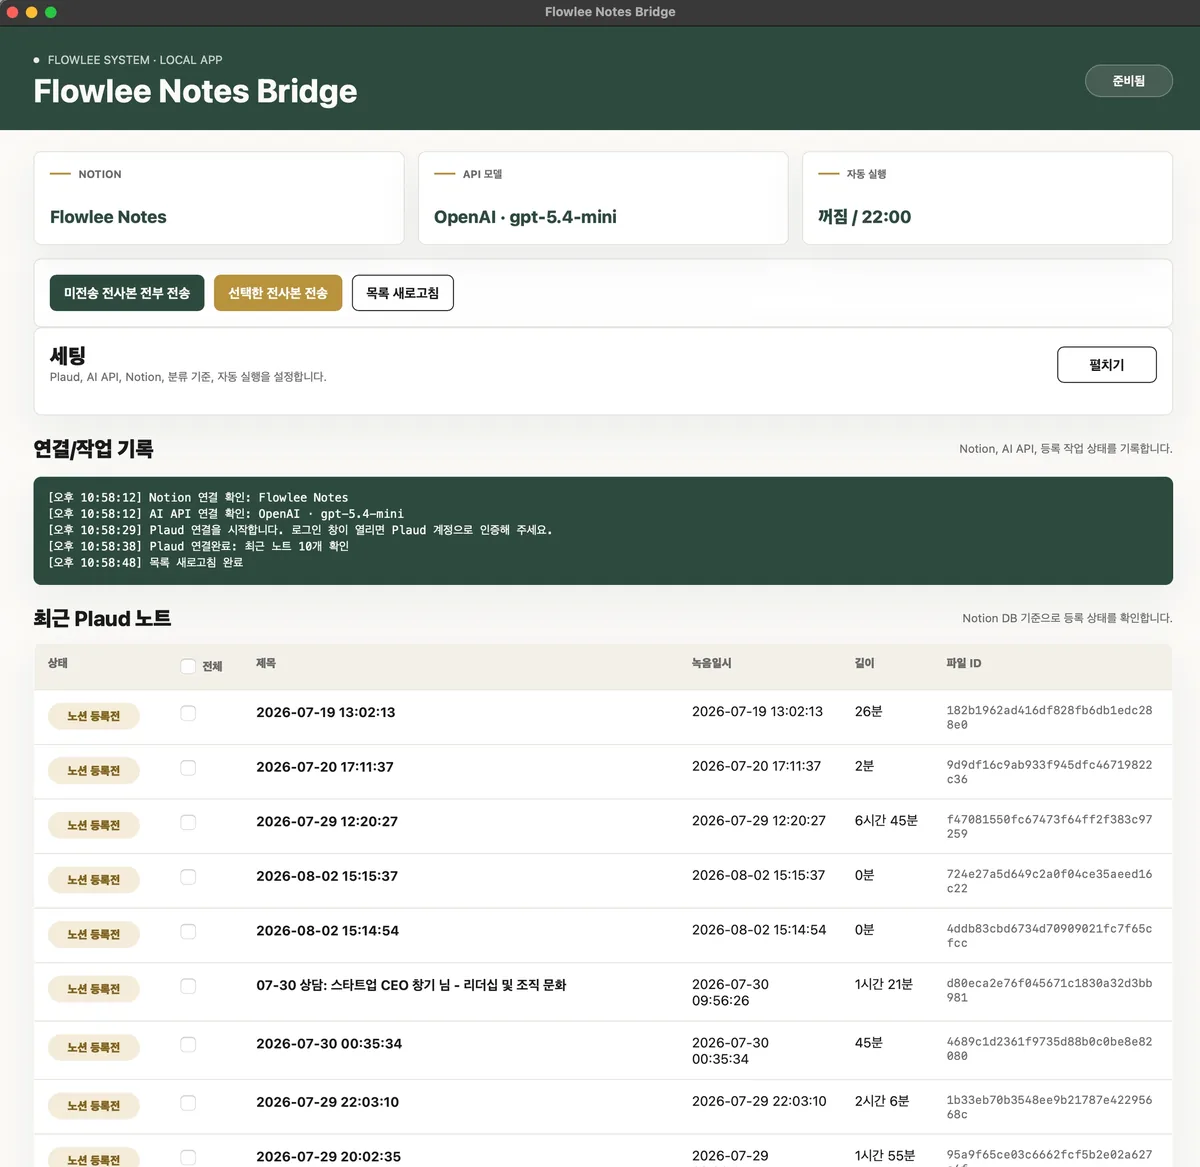Viewport: 1200px width, 1167px height.
Task: Click the log line Notion 연결 확인
Action: 198,497
